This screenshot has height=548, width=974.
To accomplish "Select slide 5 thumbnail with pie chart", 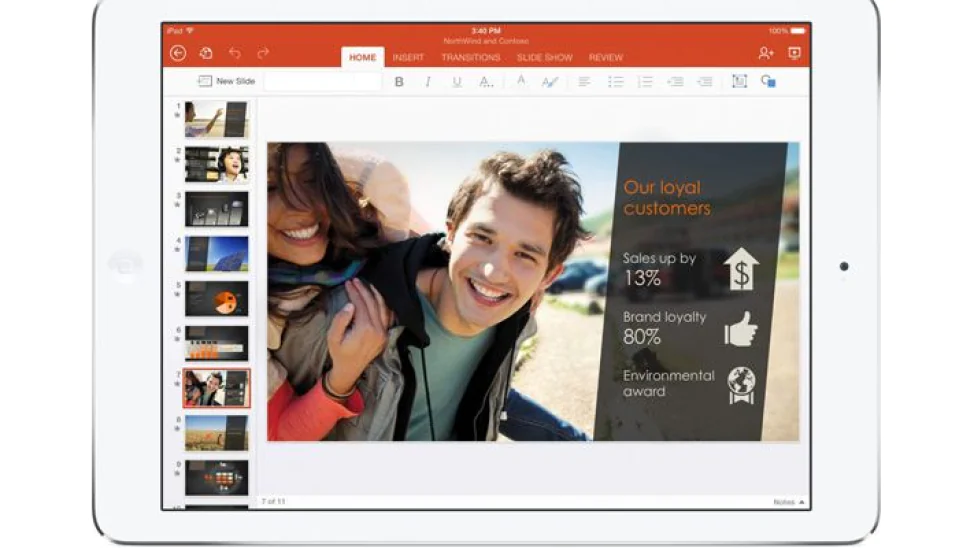I will pyautogui.click(x=216, y=298).
